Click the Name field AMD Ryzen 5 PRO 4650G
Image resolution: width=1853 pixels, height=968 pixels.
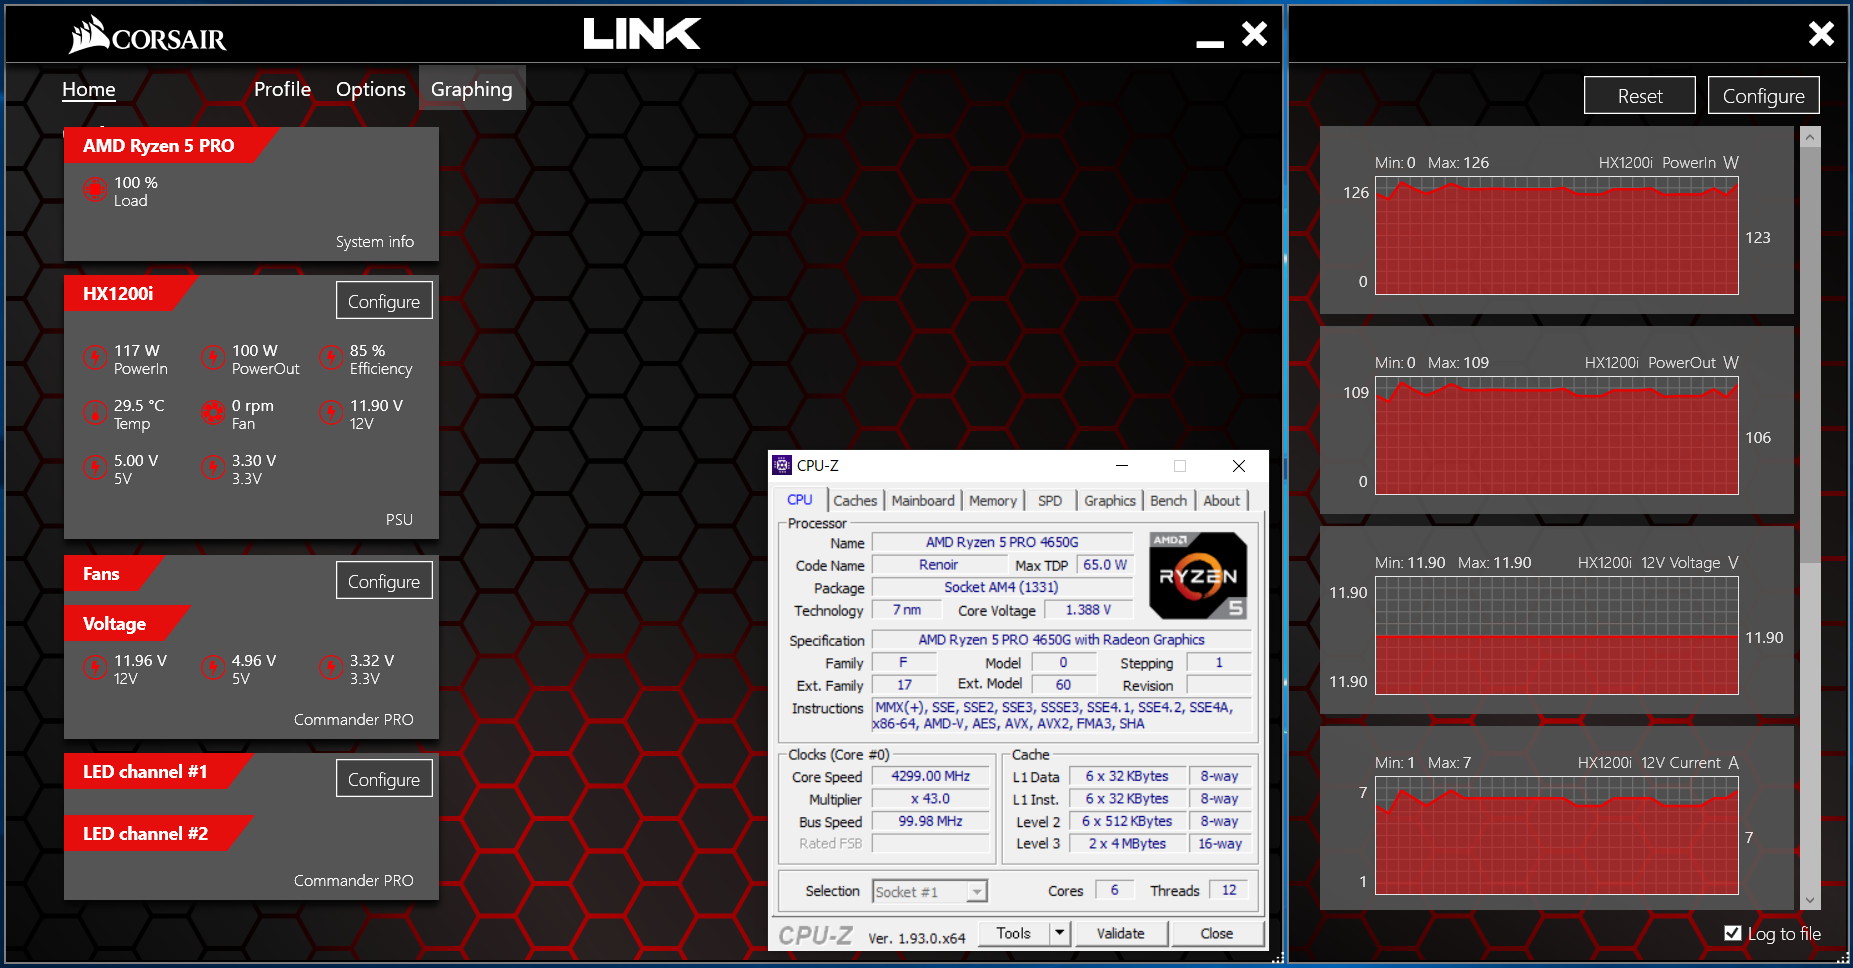1002,542
